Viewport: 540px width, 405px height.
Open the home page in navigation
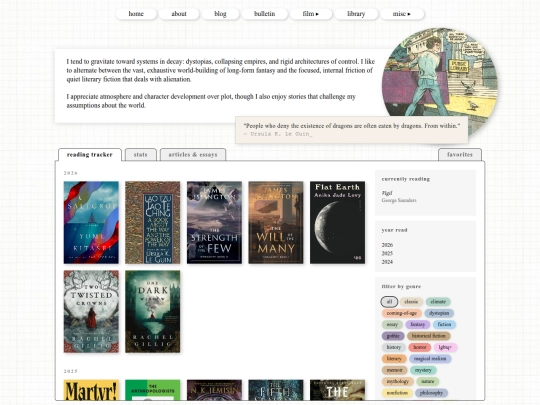click(136, 14)
